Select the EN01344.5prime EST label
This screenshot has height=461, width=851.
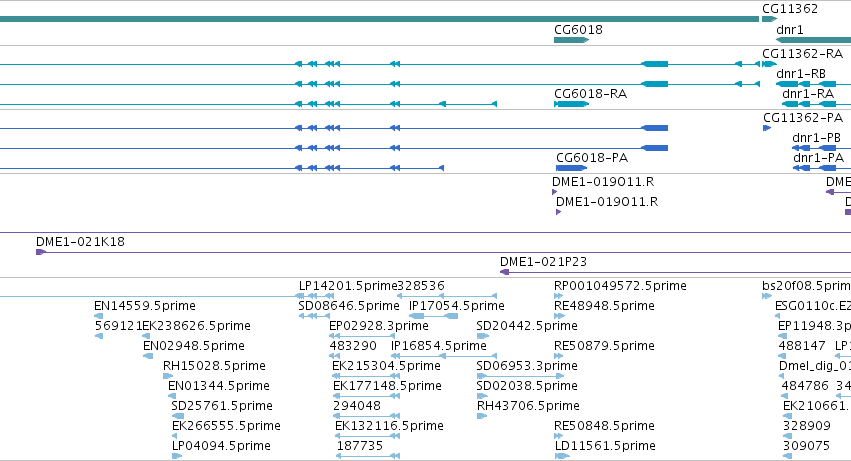[x=219, y=387]
